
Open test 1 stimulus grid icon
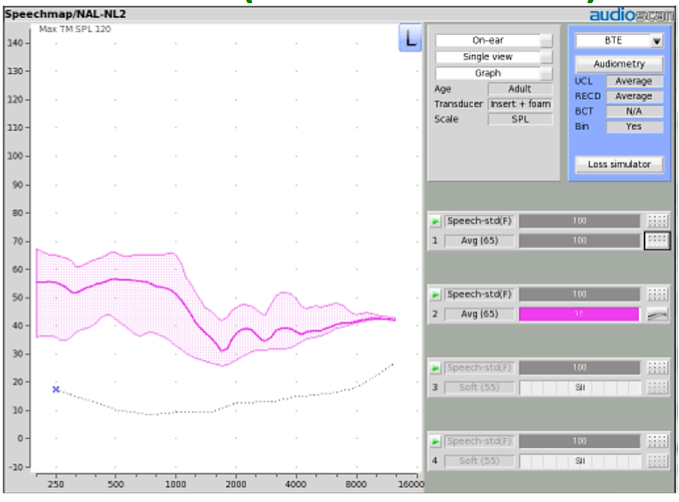(656, 221)
